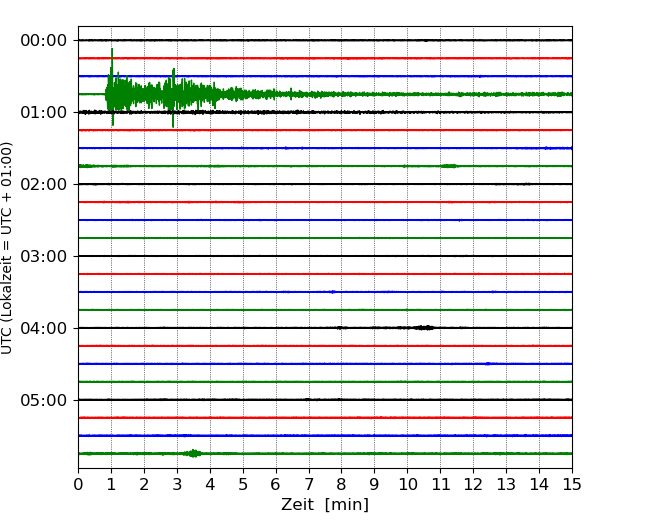Screen dimensions: 650x520
Task: Click the green disturbance near minute 11 at 01:45
Action: [x=449, y=165]
